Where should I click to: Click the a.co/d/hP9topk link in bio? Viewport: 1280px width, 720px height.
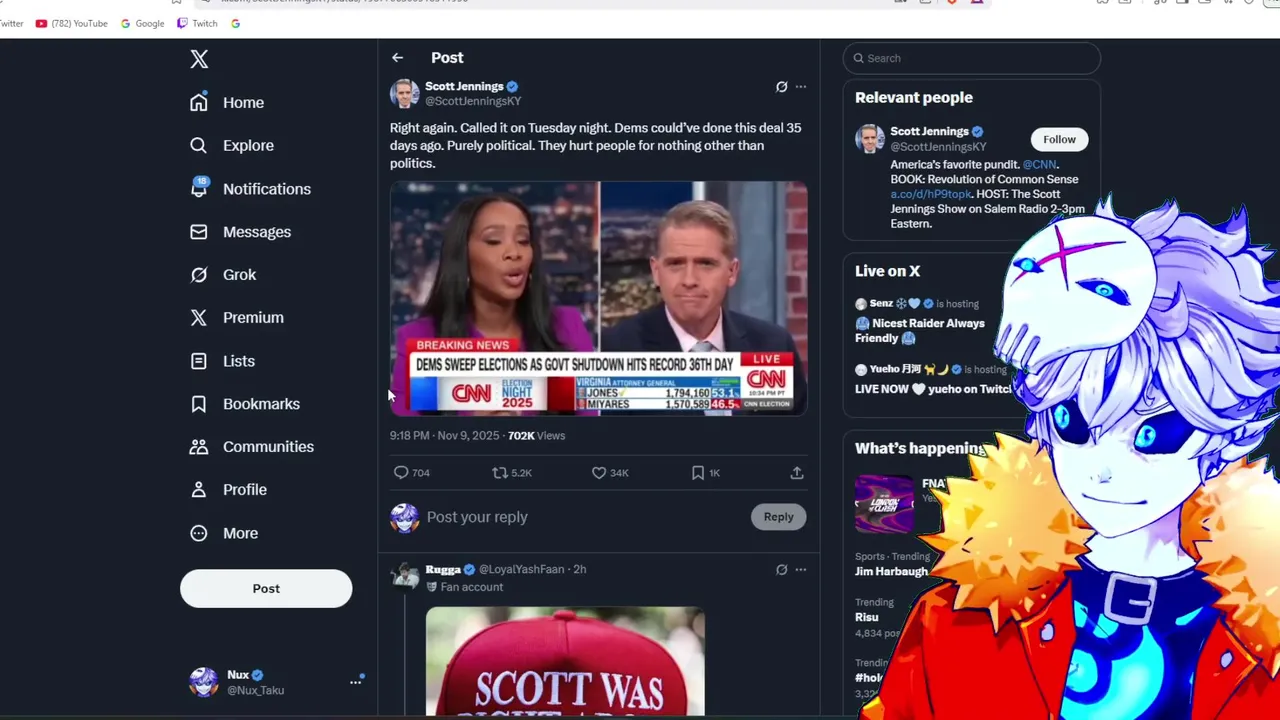(x=930, y=194)
